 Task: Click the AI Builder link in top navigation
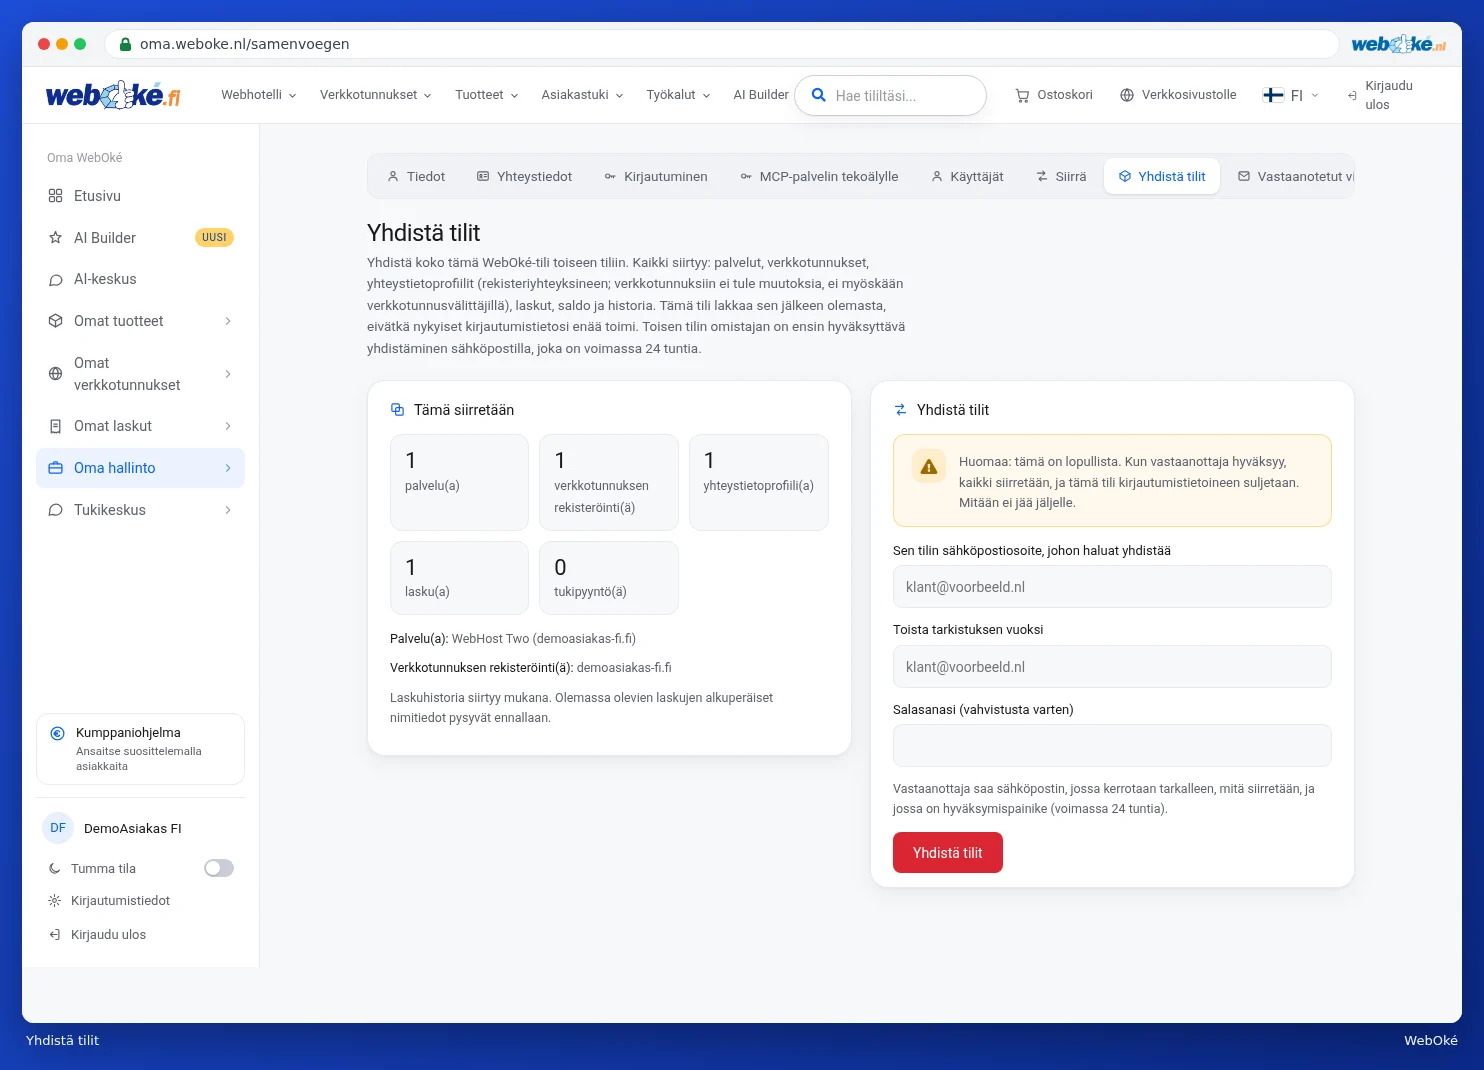pos(761,95)
